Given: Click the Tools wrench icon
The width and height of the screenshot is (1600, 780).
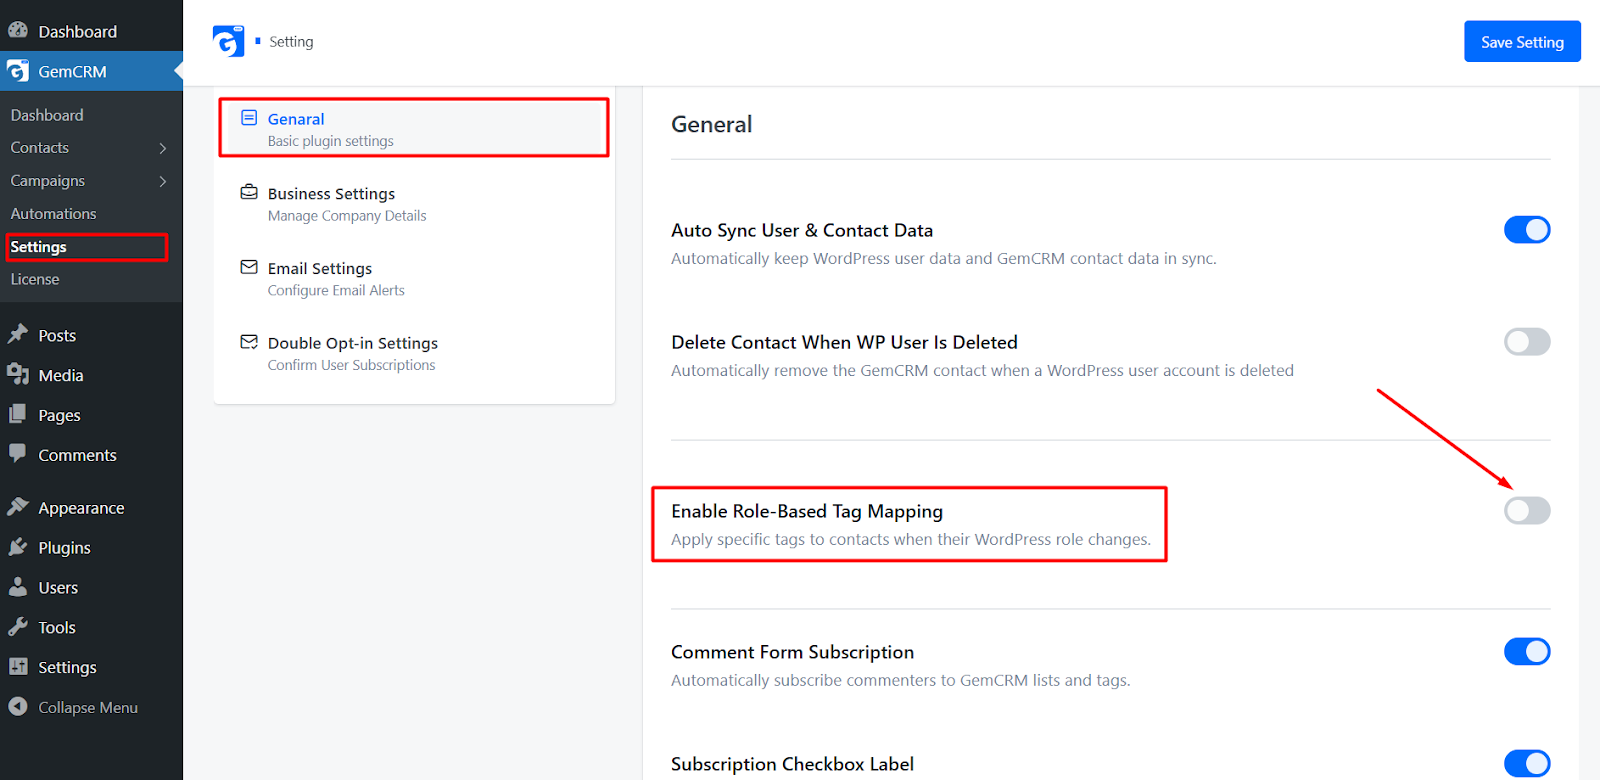Looking at the screenshot, I should 18,627.
